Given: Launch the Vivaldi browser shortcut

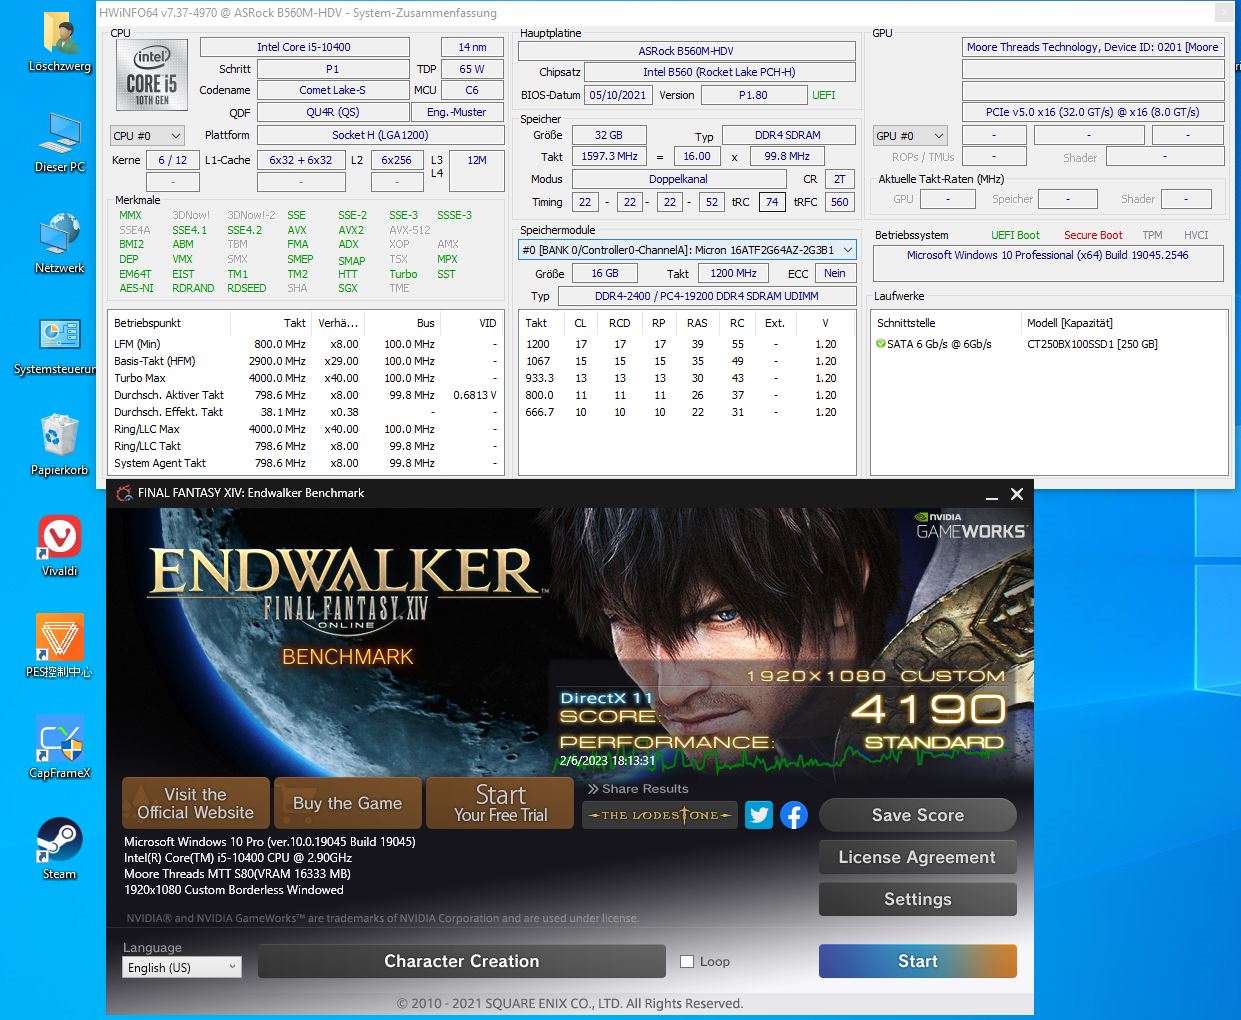Looking at the screenshot, I should 60,546.
